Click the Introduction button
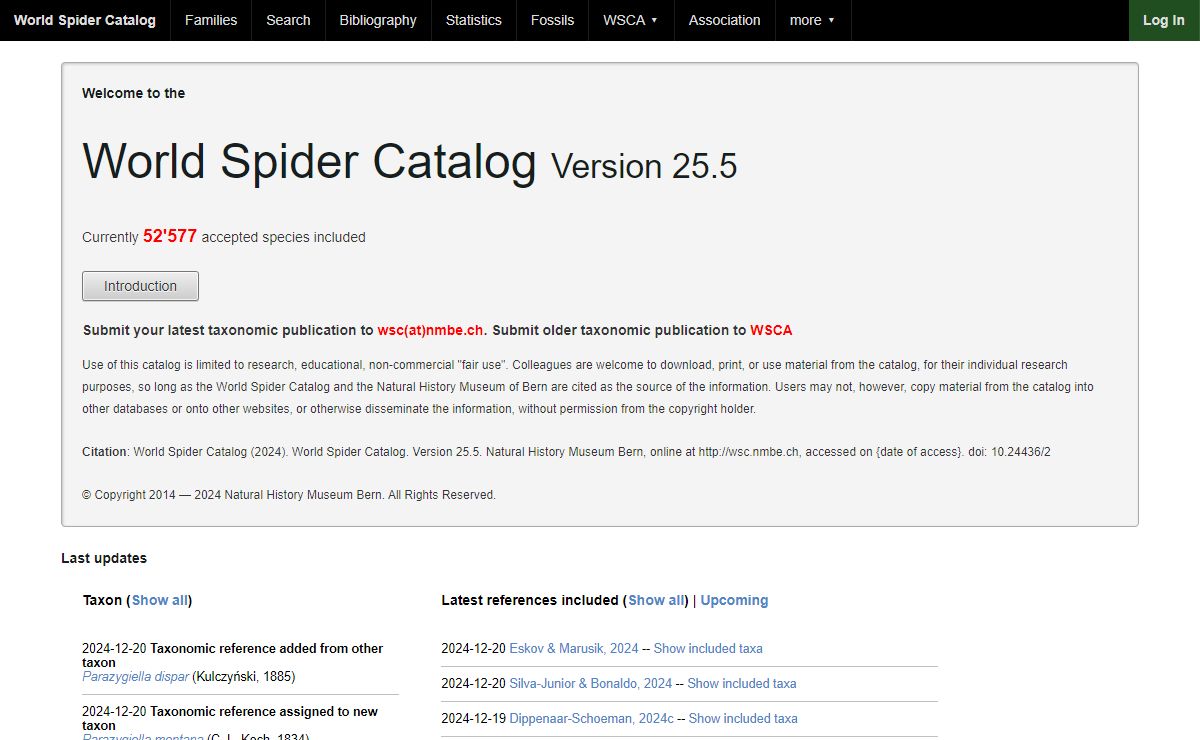This screenshot has height=740, width=1200. click(x=140, y=286)
